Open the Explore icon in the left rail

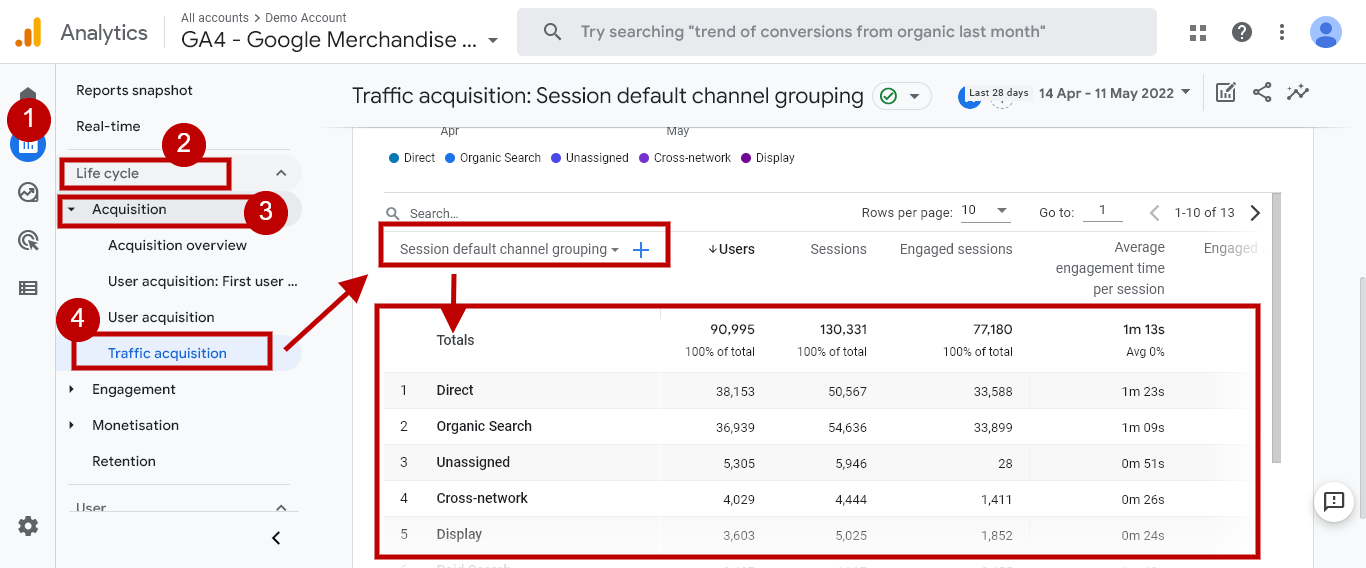[x=28, y=192]
